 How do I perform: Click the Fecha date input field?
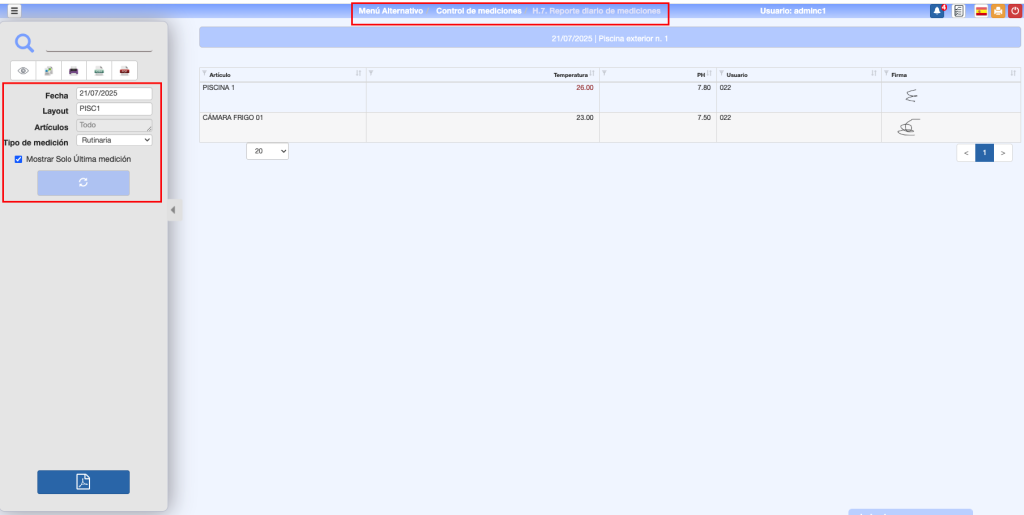point(114,93)
